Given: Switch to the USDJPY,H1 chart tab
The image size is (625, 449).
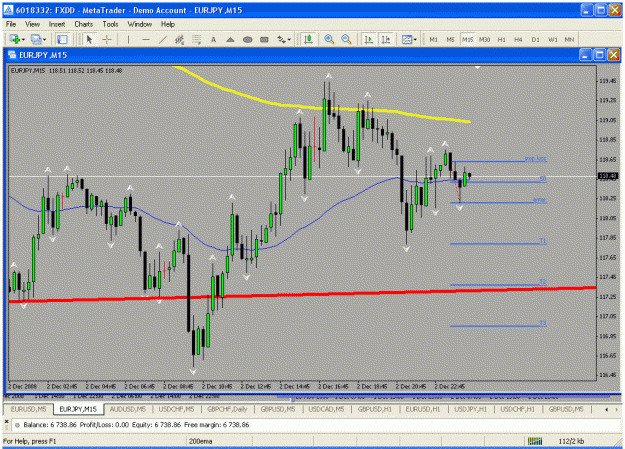Looking at the screenshot, I should click(470, 409).
